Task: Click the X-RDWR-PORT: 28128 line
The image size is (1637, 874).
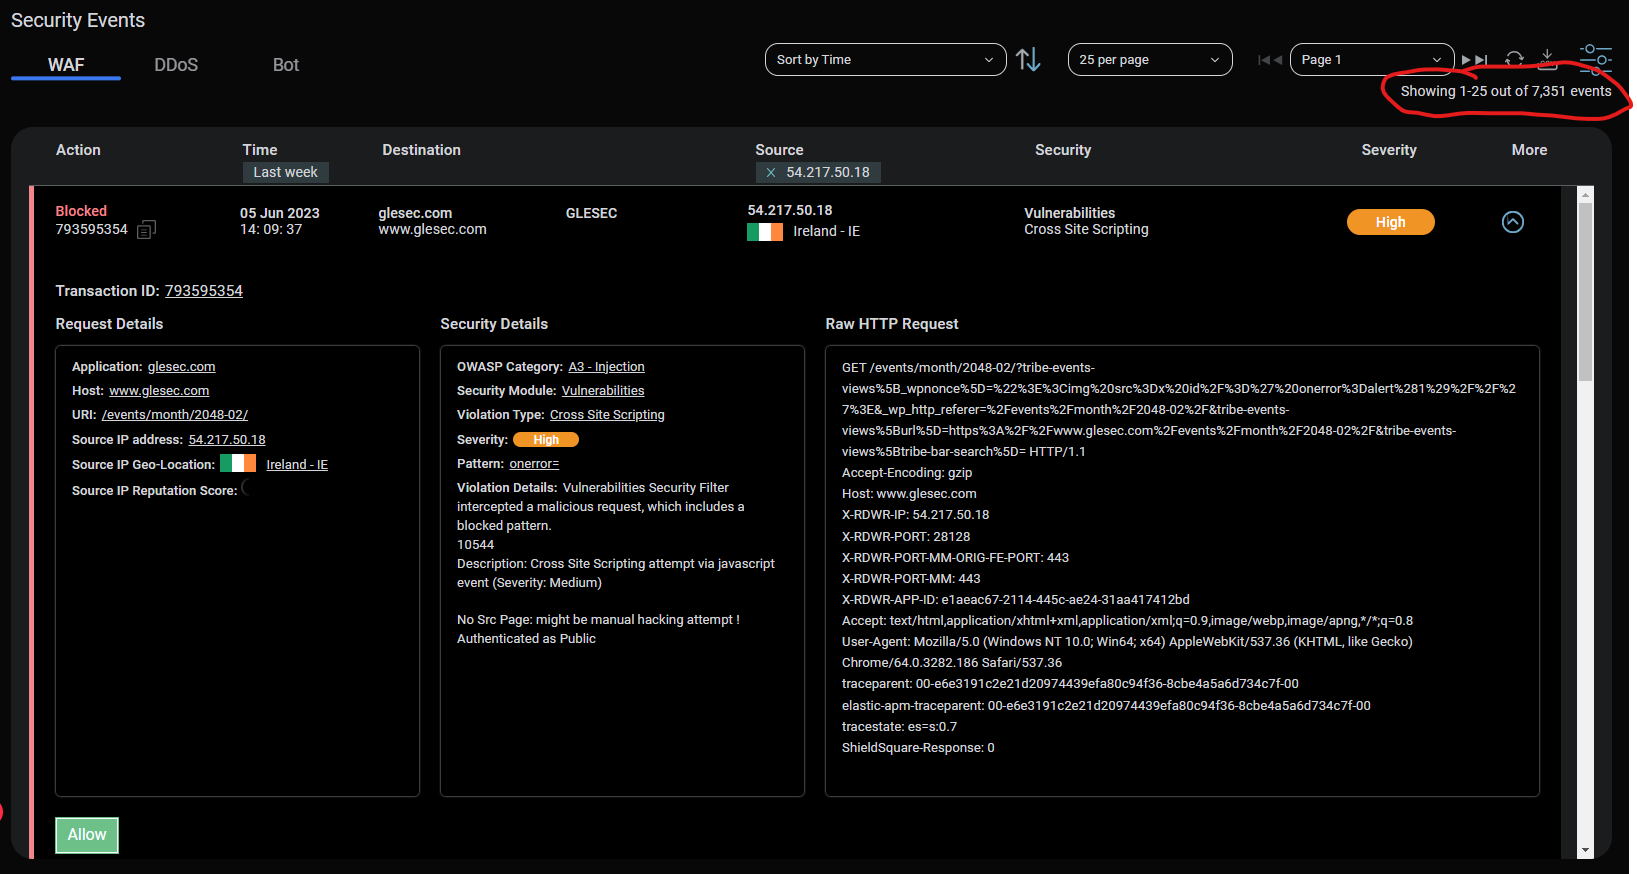Action: tap(906, 537)
